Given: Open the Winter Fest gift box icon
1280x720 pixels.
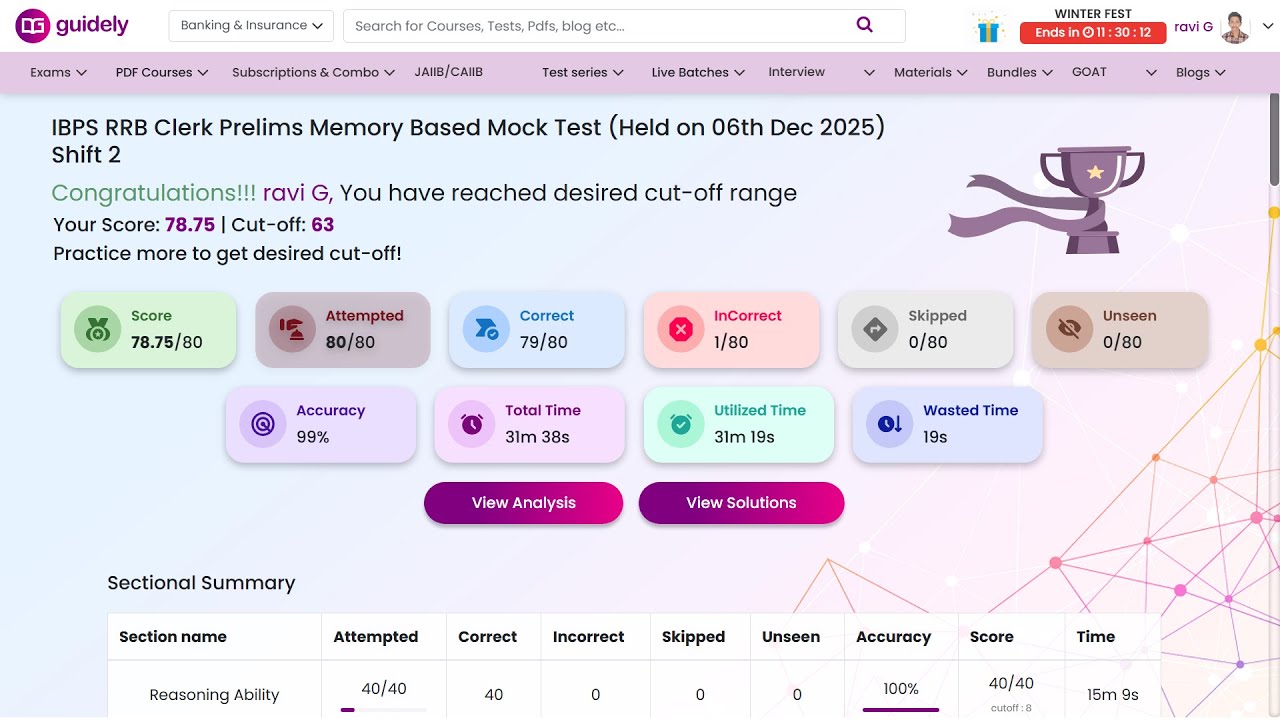Looking at the screenshot, I should [x=989, y=28].
